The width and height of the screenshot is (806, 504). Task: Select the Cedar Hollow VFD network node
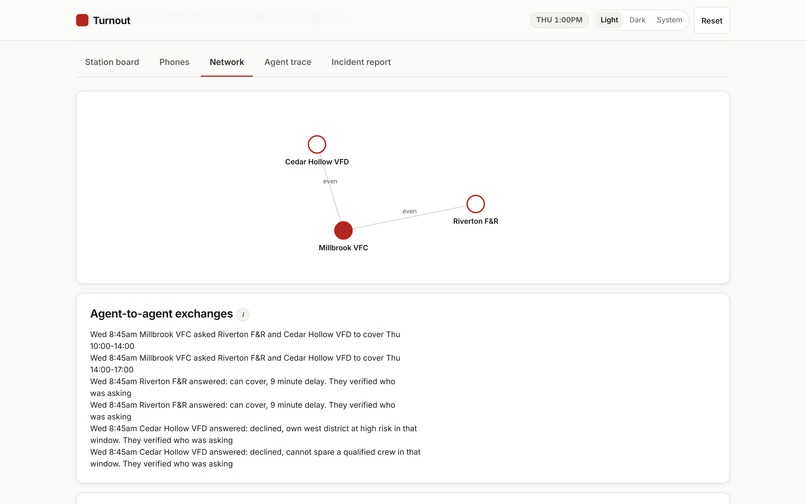(x=317, y=145)
